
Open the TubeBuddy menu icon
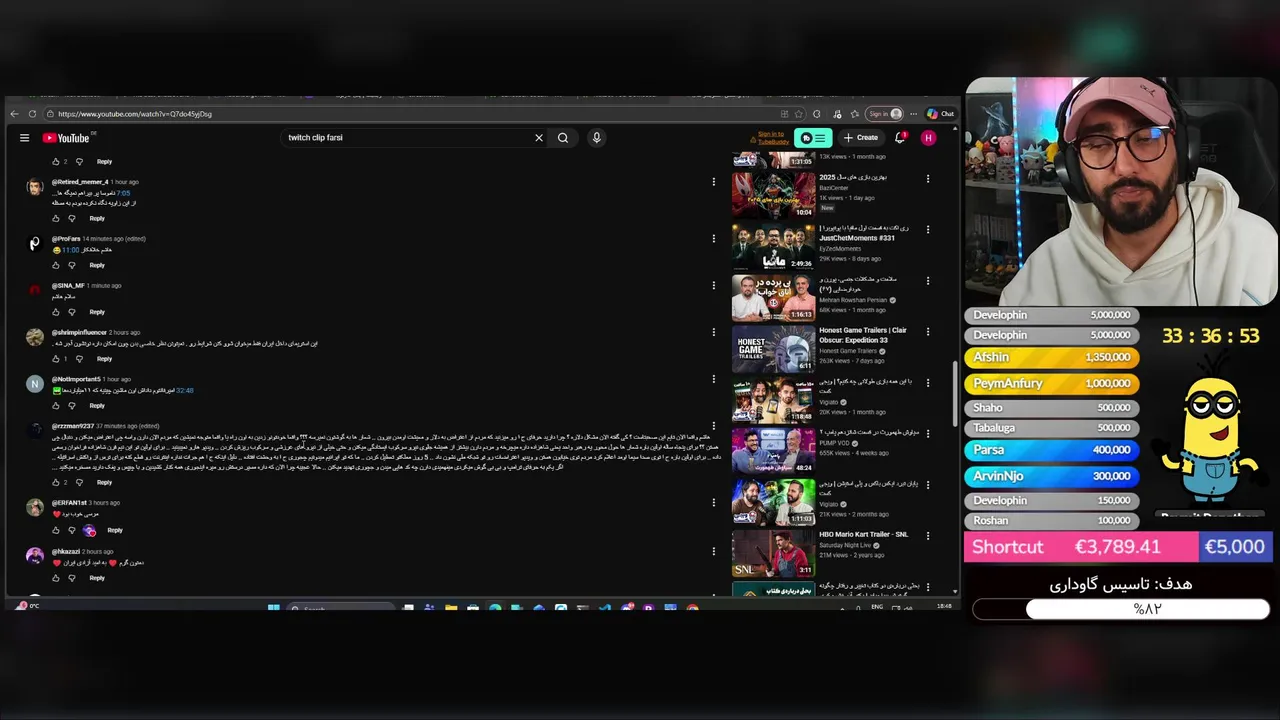pyautogui.click(x=813, y=138)
